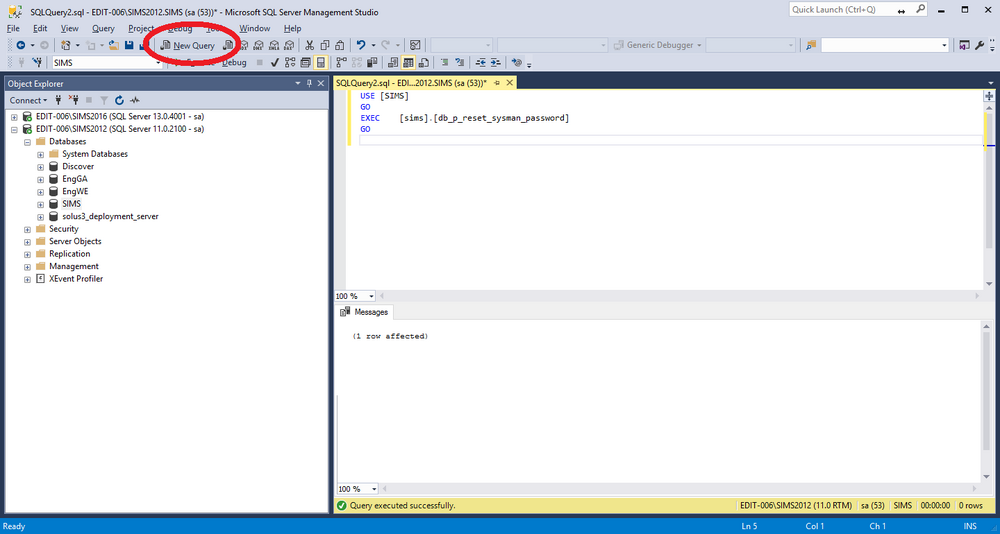This screenshot has height=534, width=1000.
Task: Open the Messages pane 100 % zoom dropdown
Action: point(372,489)
